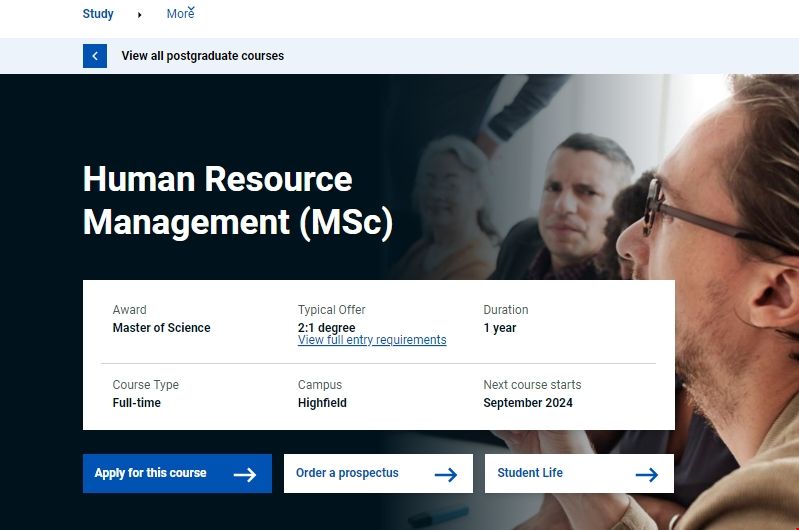Click the 2:1 degree typical offer text

tap(326, 327)
